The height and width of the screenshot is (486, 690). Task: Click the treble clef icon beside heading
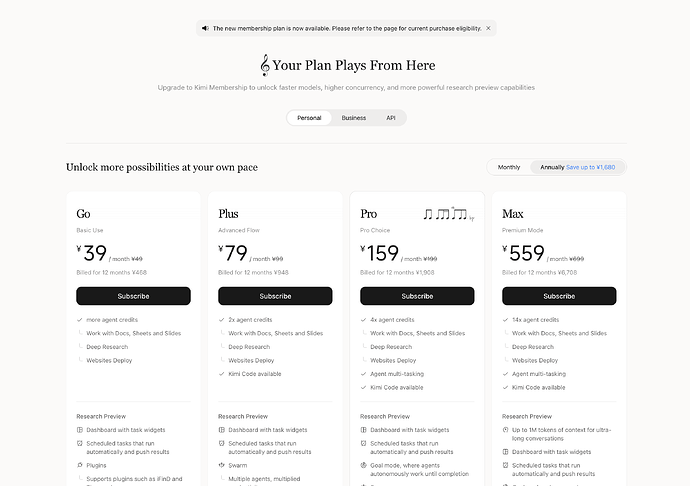(x=264, y=65)
